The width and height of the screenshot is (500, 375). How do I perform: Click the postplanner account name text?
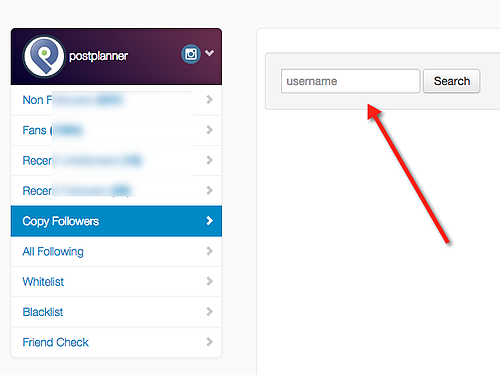[x=98, y=56]
